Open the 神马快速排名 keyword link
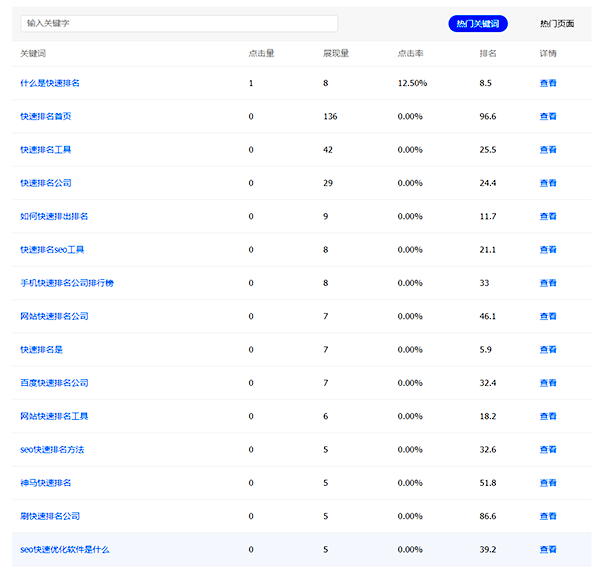 46,483
